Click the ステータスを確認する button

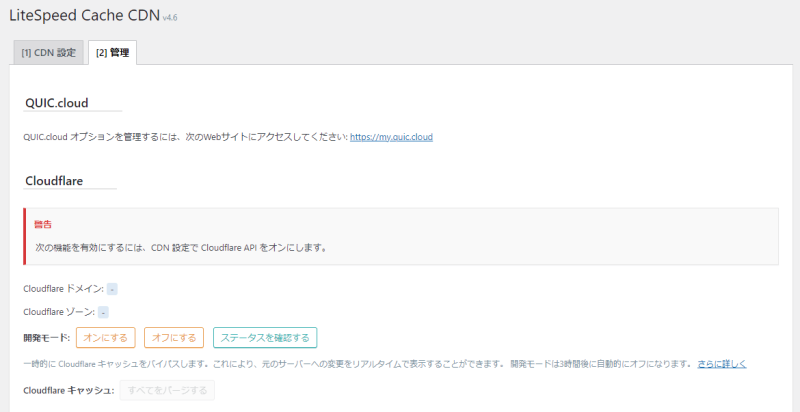point(265,337)
